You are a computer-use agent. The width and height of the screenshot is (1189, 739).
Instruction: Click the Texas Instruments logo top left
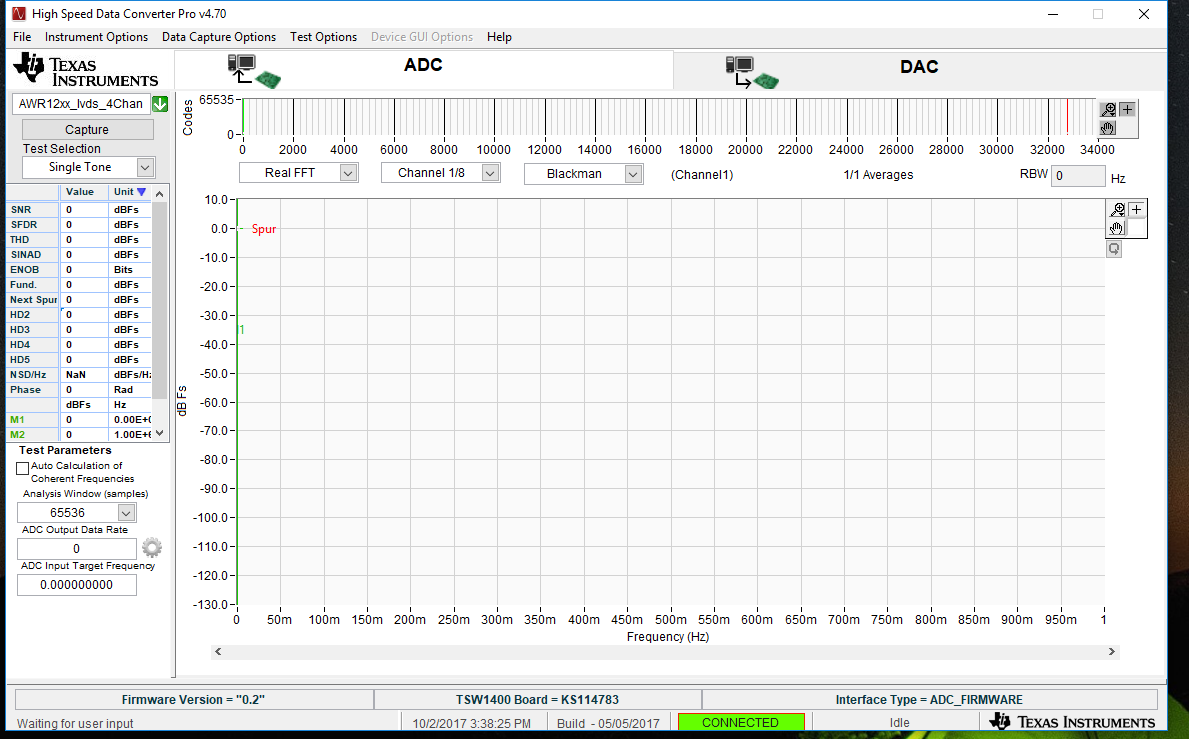click(86, 70)
